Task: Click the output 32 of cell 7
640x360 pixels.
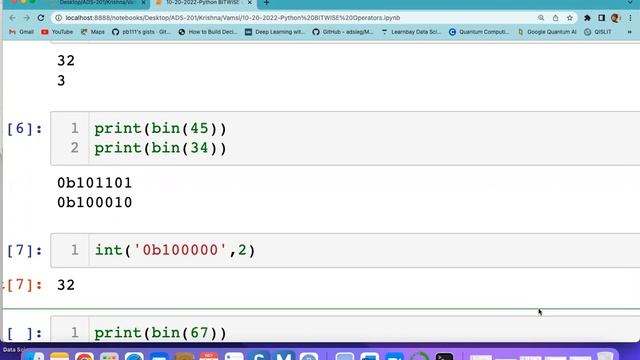Action: tap(66, 285)
